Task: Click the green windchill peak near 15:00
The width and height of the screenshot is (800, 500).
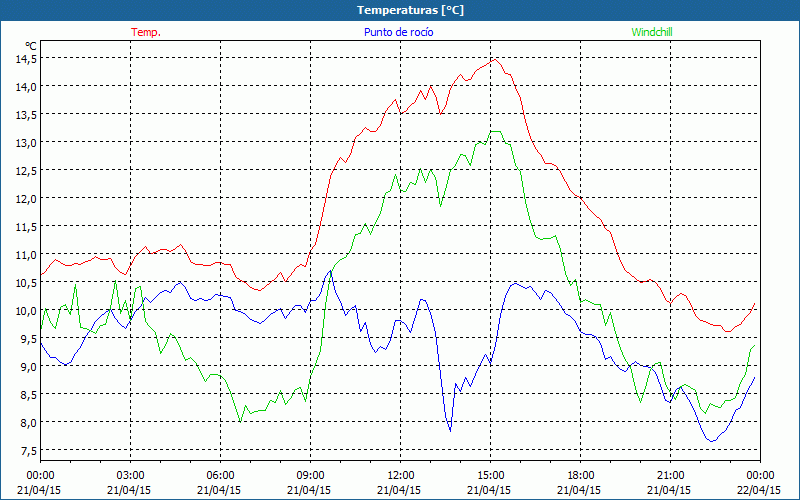Action: point(495,132)
